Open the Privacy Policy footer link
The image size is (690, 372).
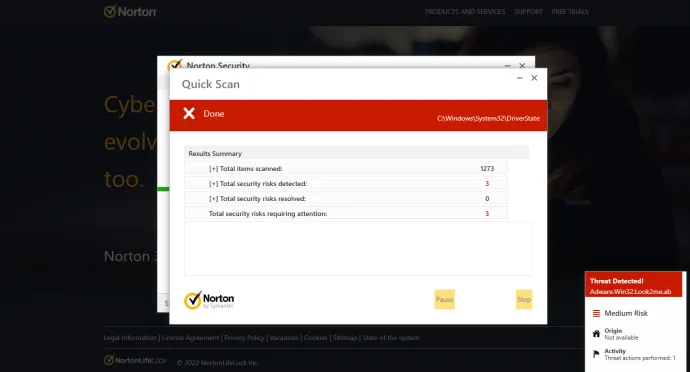tap(244, 338)
